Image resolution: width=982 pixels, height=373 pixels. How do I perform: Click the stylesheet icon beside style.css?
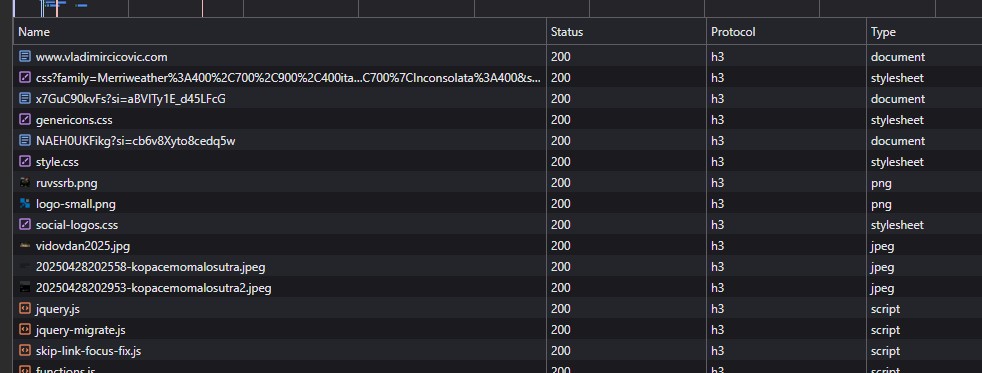pyautogui.click(x=25, y=162)
